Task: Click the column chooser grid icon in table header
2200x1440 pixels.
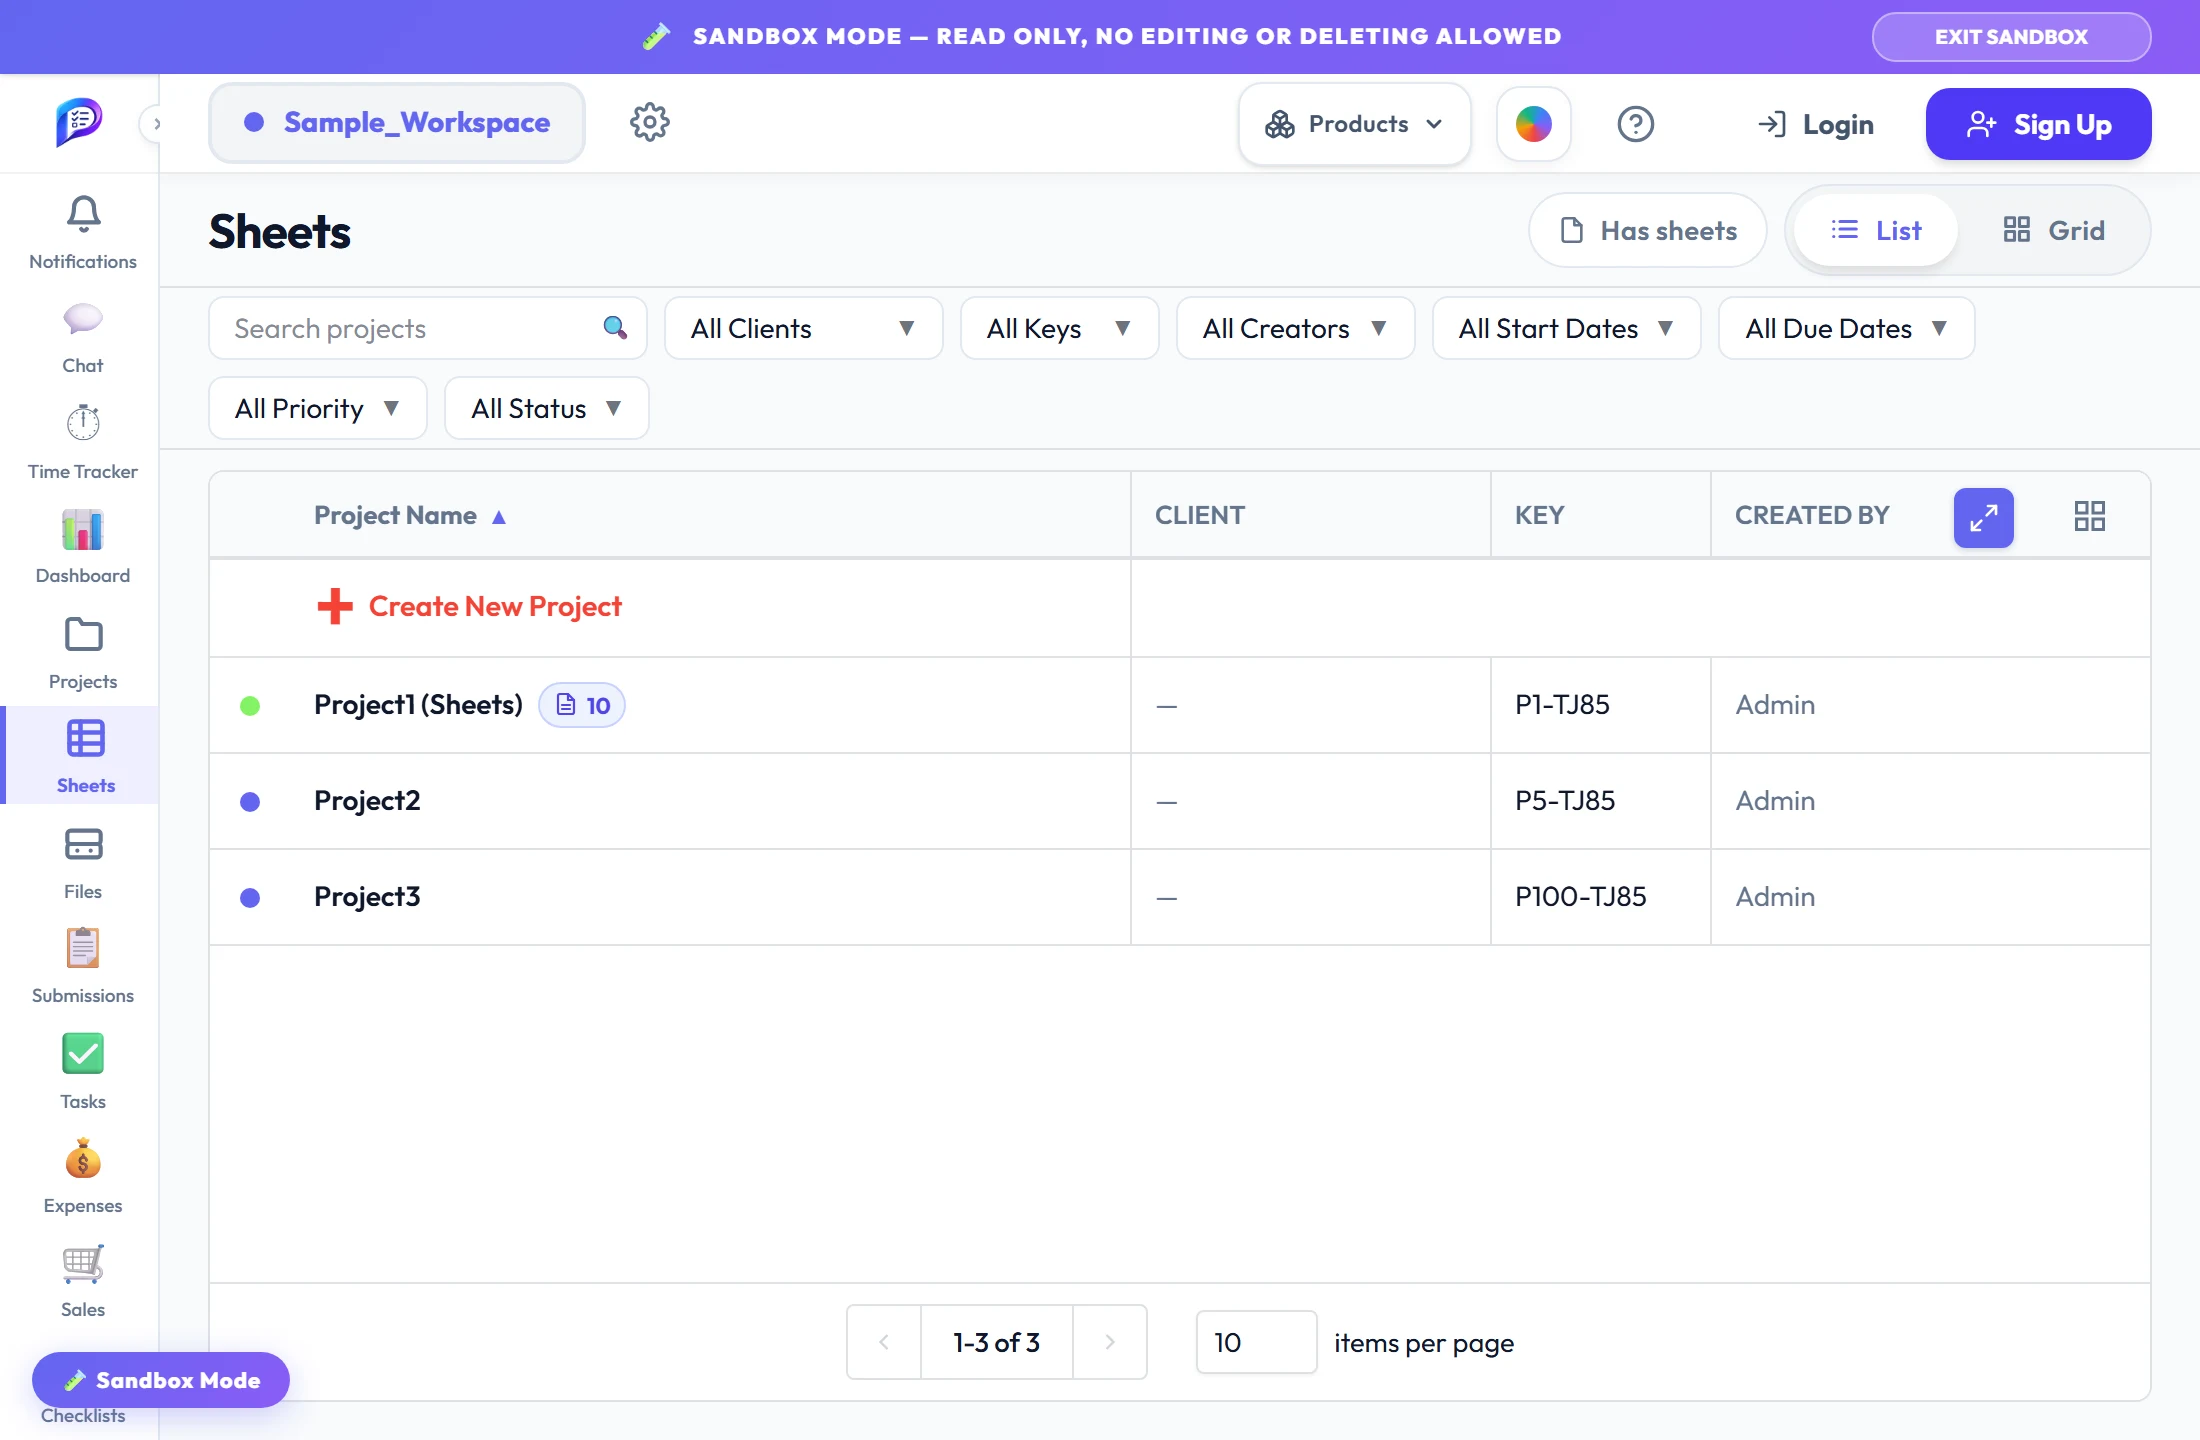Action: [x=2089, y=516]
